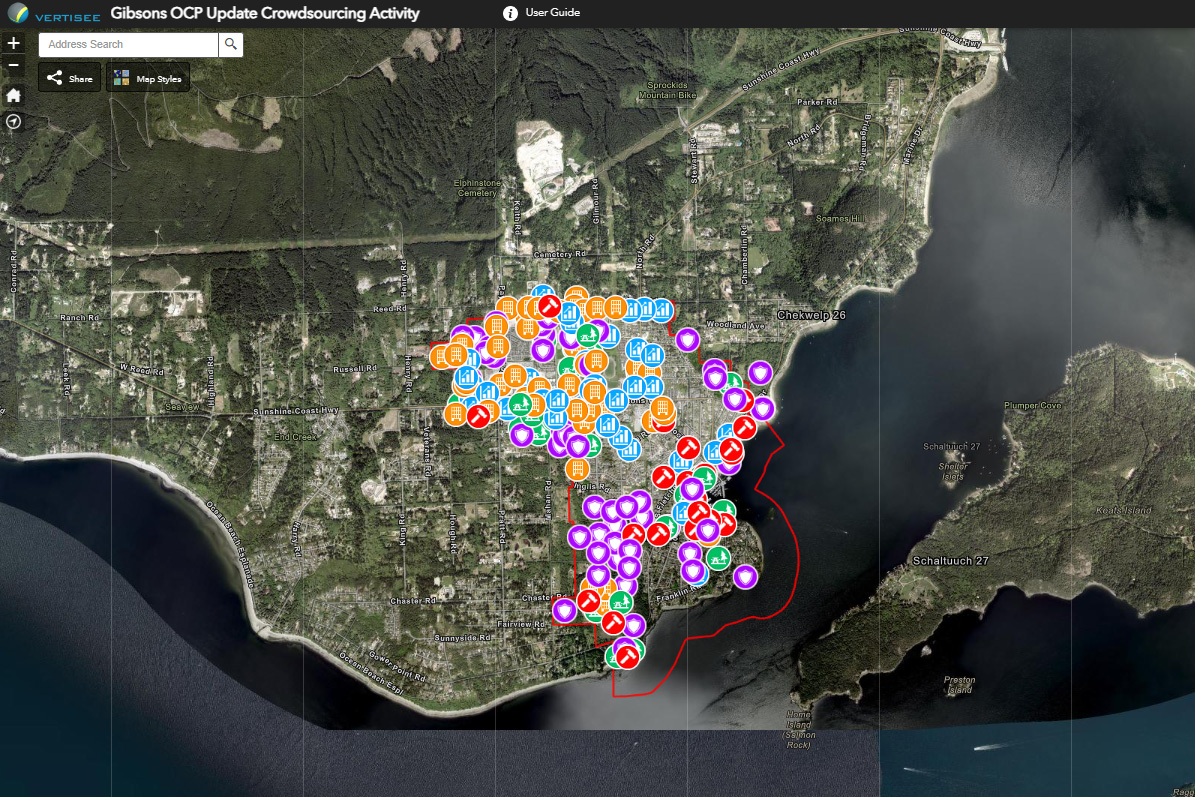Click the Gower Point Rd label
This screenshot has height=797, width=1195.
point(397,664)
